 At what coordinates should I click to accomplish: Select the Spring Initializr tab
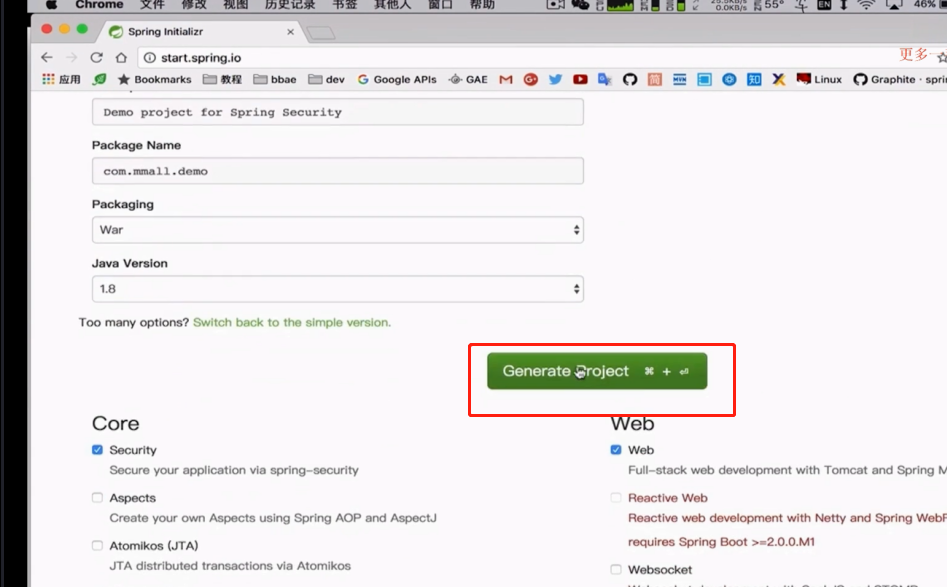click(199, 31)
